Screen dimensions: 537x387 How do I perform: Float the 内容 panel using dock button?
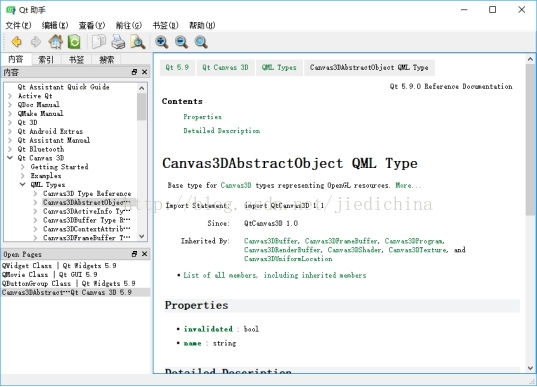134,72
